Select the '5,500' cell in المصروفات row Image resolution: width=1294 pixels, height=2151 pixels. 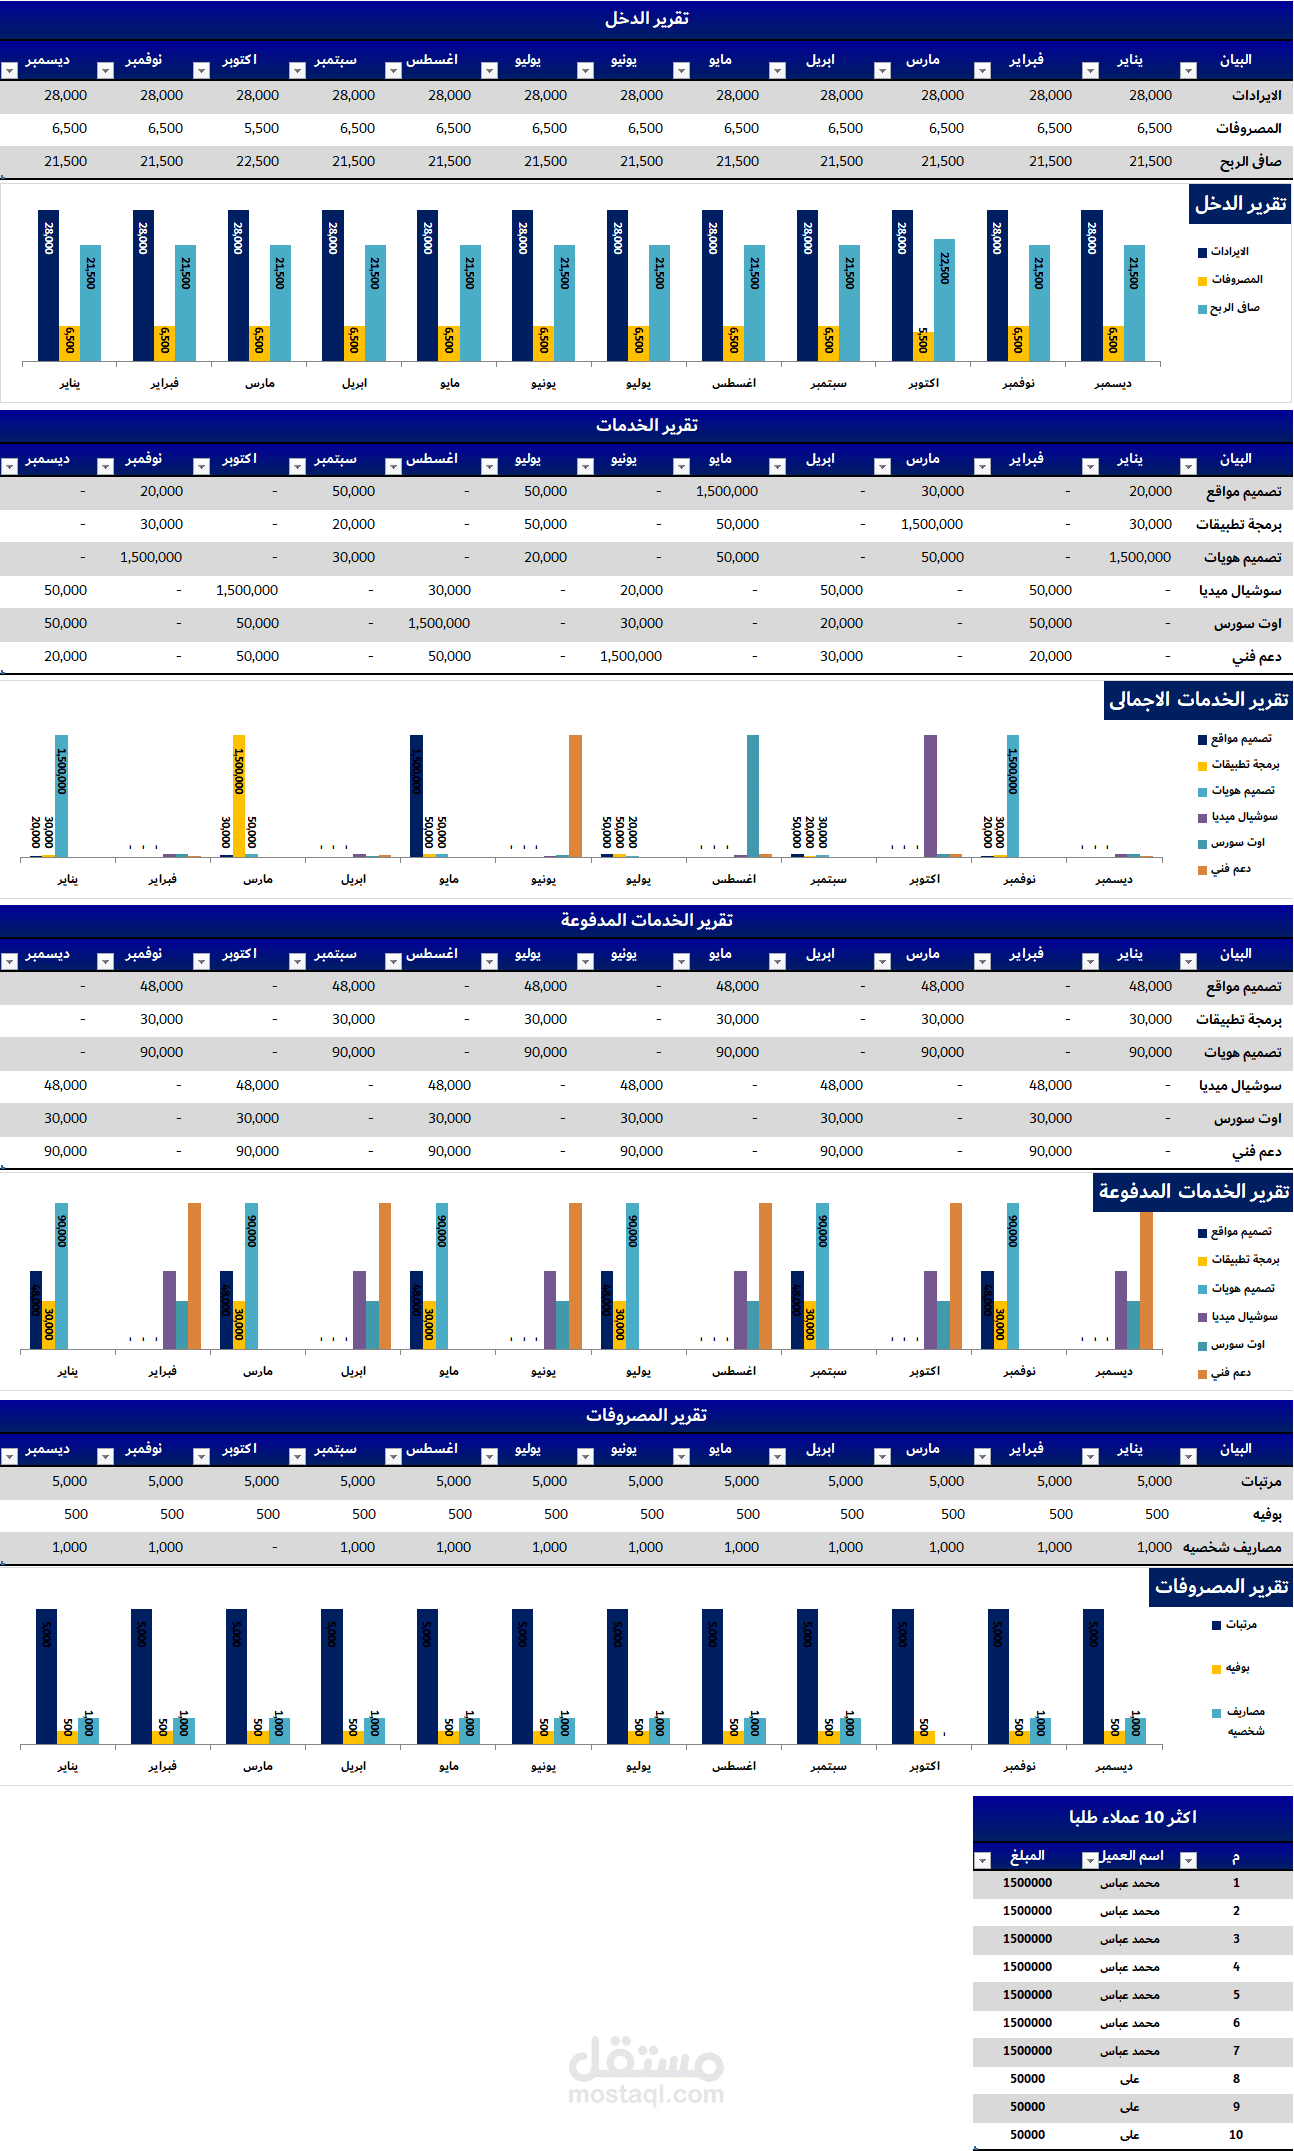coord(261,129)
